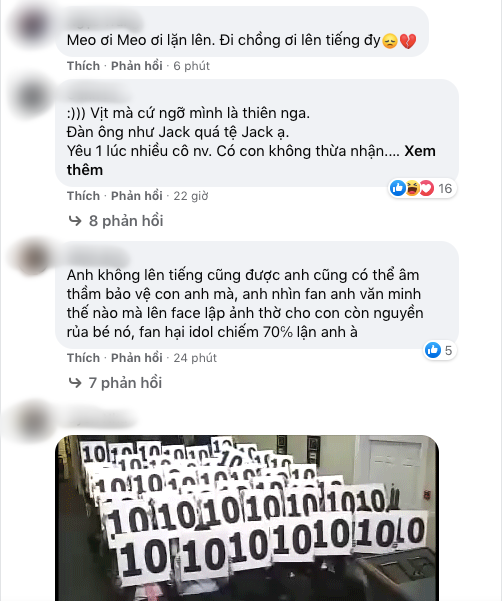Open the 22 giờ timestamp link
This screenshot has width=502, height=601.
click(x=191, y=196)
